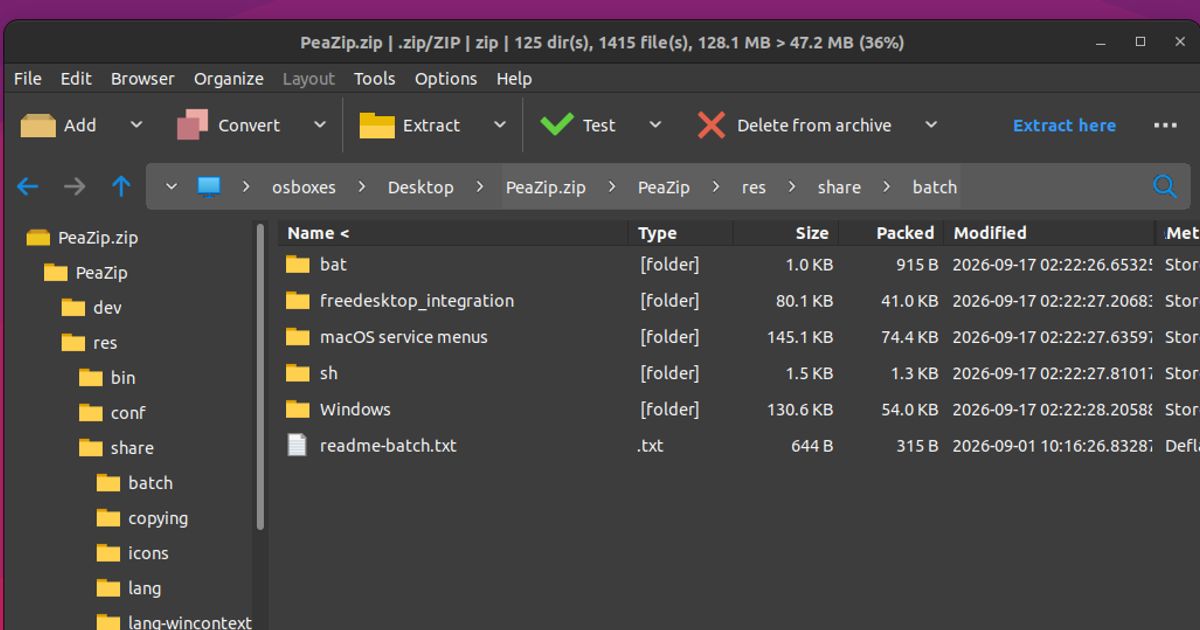Sort by the Name column header
The image size is (1200, 630).
[x=454, y=233]
